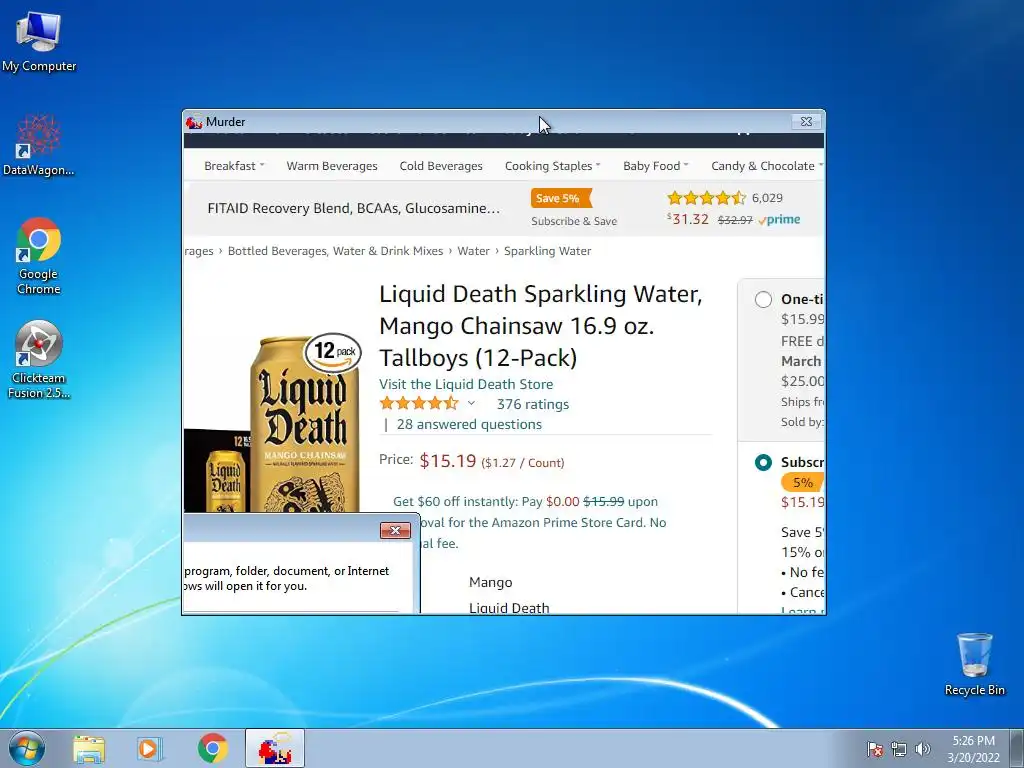Viewport: 1024px width, 768px height.
Task: Expand the Candy & Chocolate dropdown
Action: point(767,166)
